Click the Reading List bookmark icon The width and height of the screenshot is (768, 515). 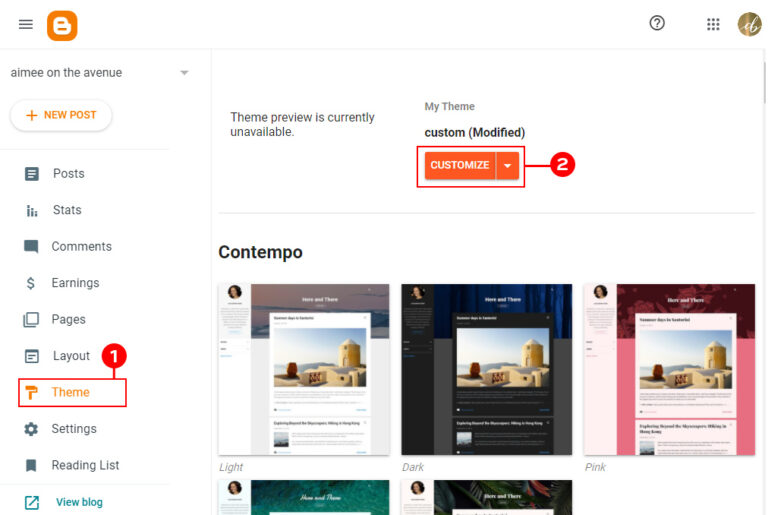[31, 466]
